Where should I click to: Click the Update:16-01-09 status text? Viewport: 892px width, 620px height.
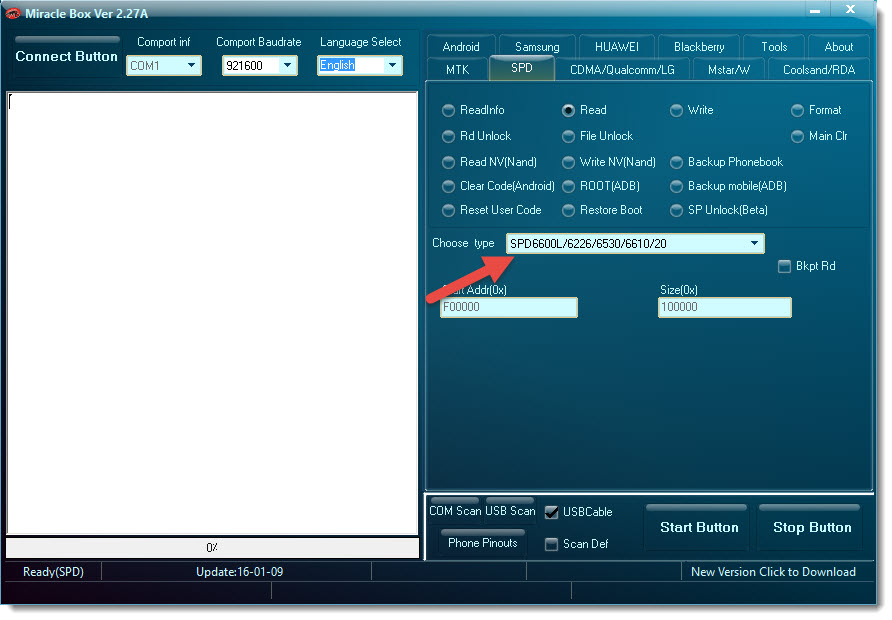[x=239, y=572]
